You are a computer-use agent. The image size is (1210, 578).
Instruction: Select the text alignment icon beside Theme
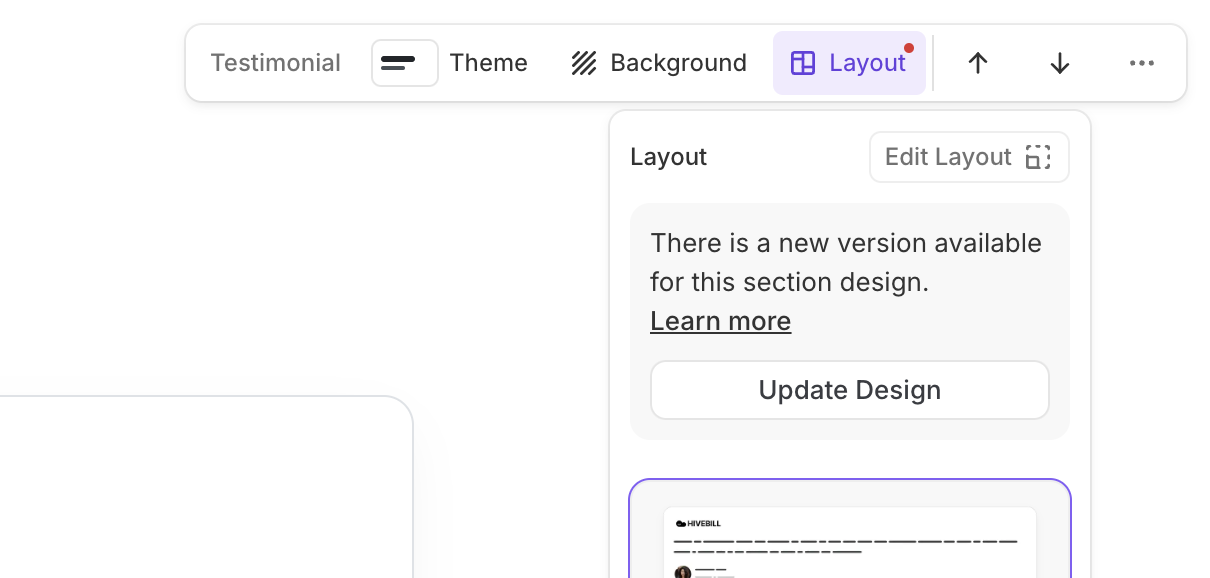(404, 62)
